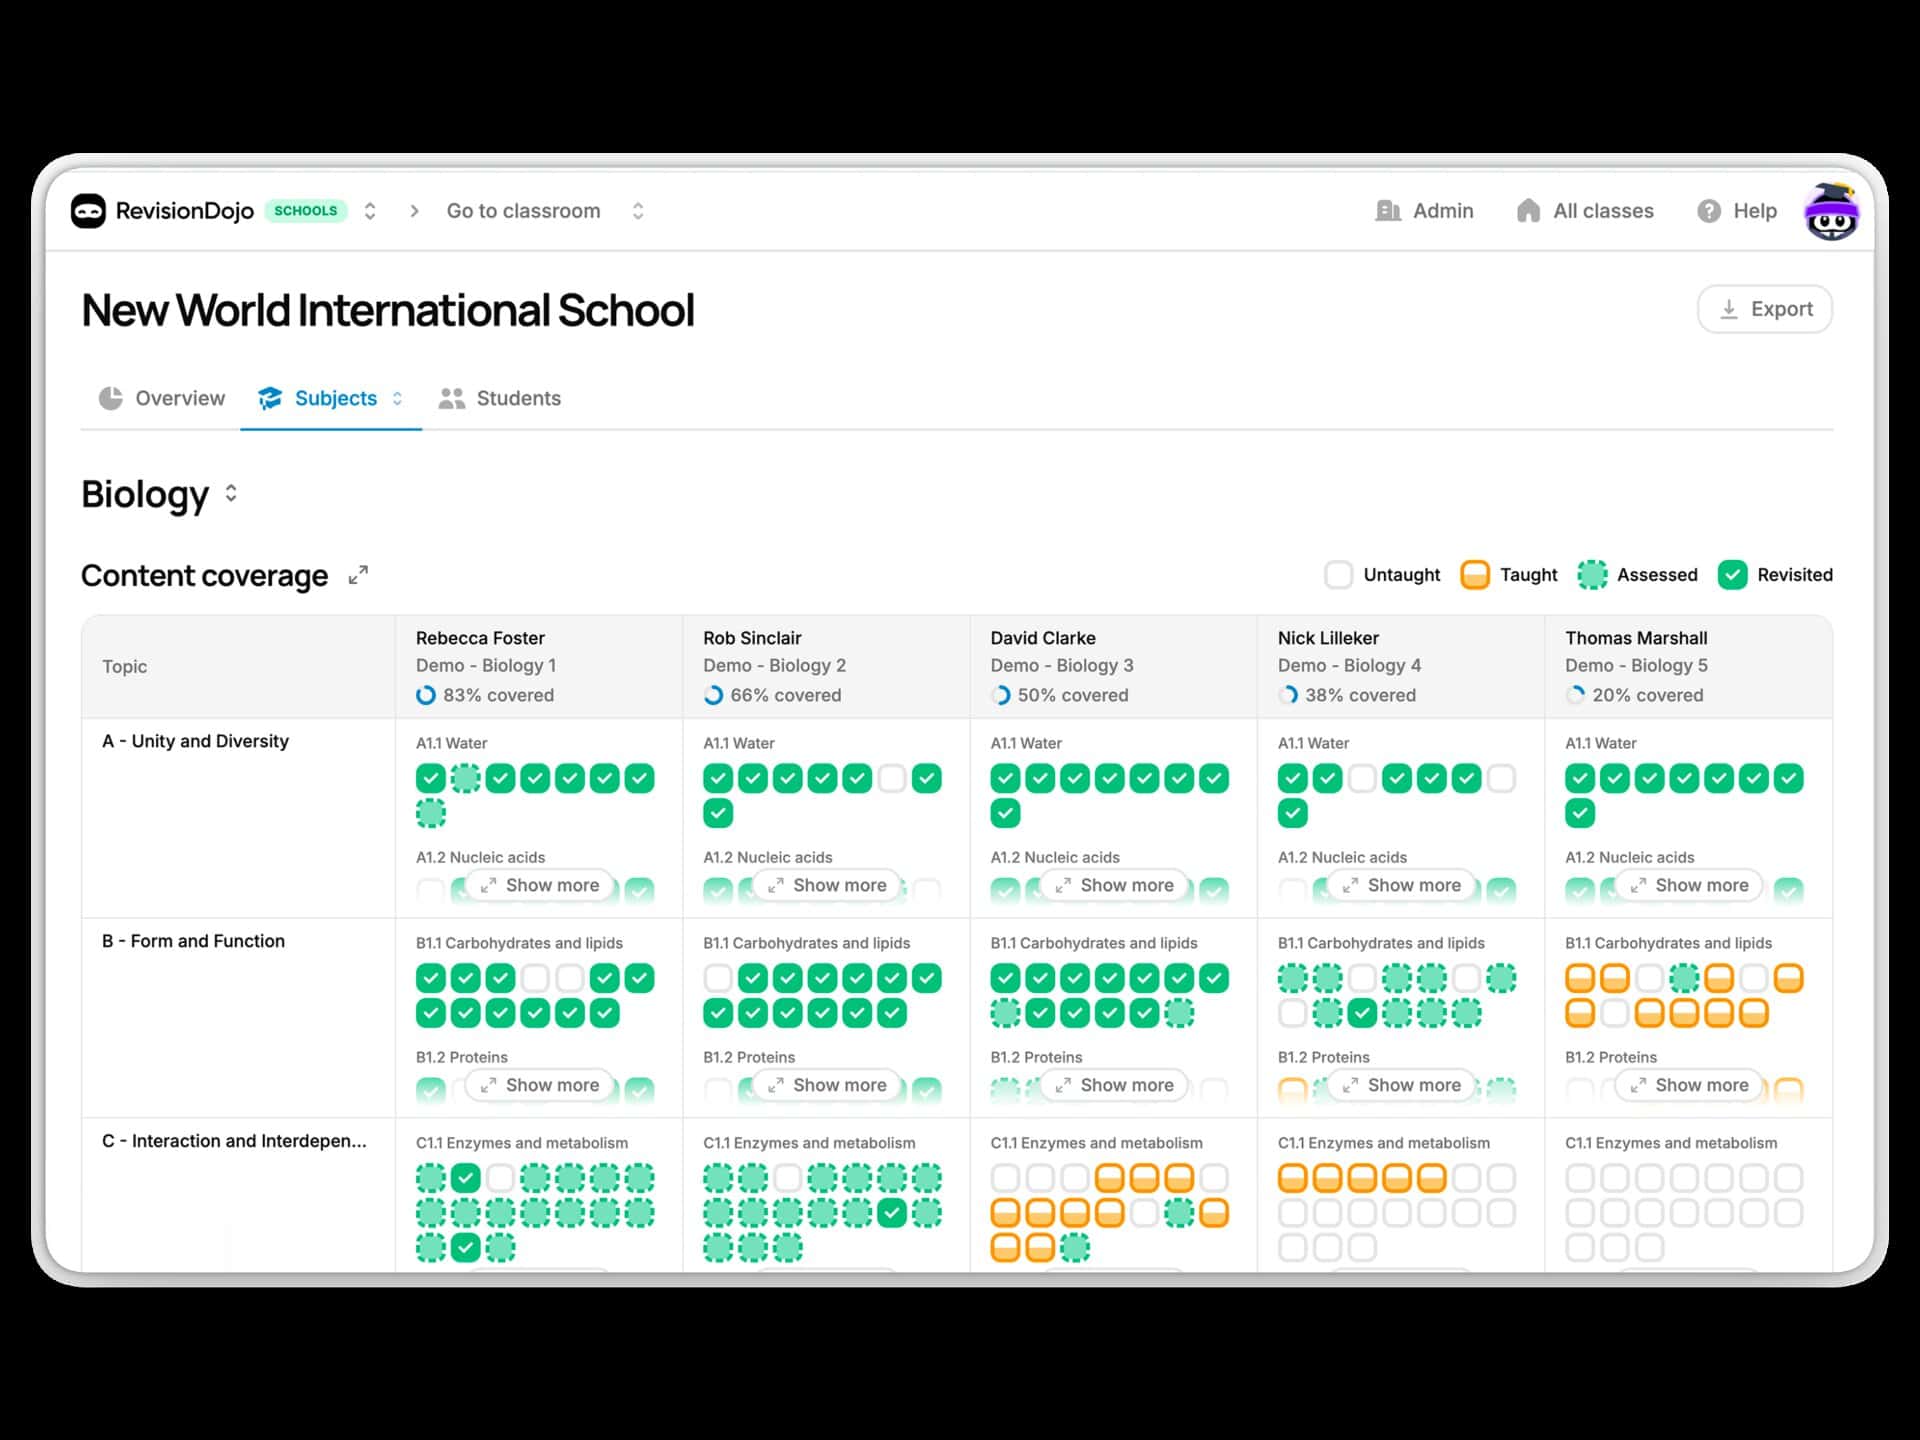Viewport: 1920px width, 1440px height.
Task: Click the Export button
Action: click(1765, 309)
